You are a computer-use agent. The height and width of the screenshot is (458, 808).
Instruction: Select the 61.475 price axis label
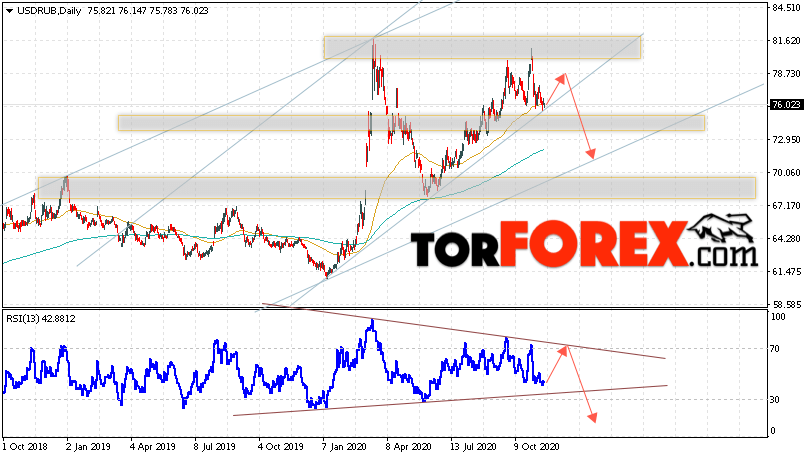(x=786, y=272)
